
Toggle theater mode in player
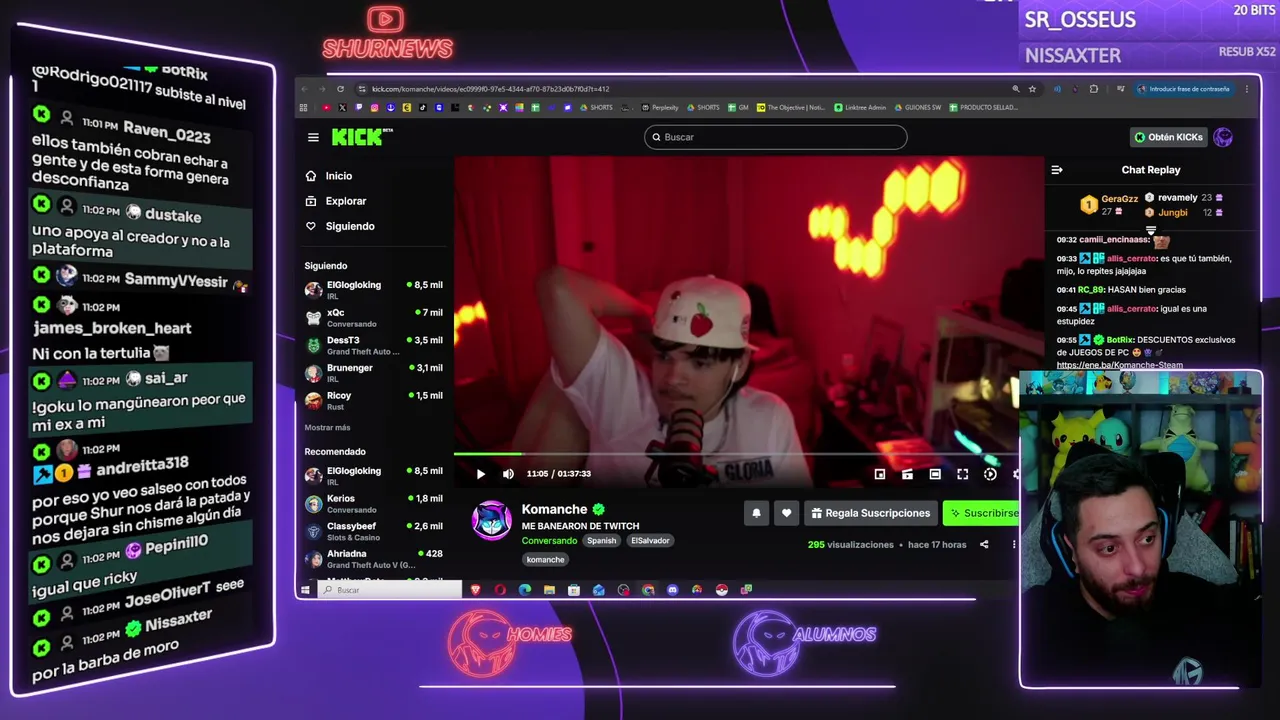point(935,474)
